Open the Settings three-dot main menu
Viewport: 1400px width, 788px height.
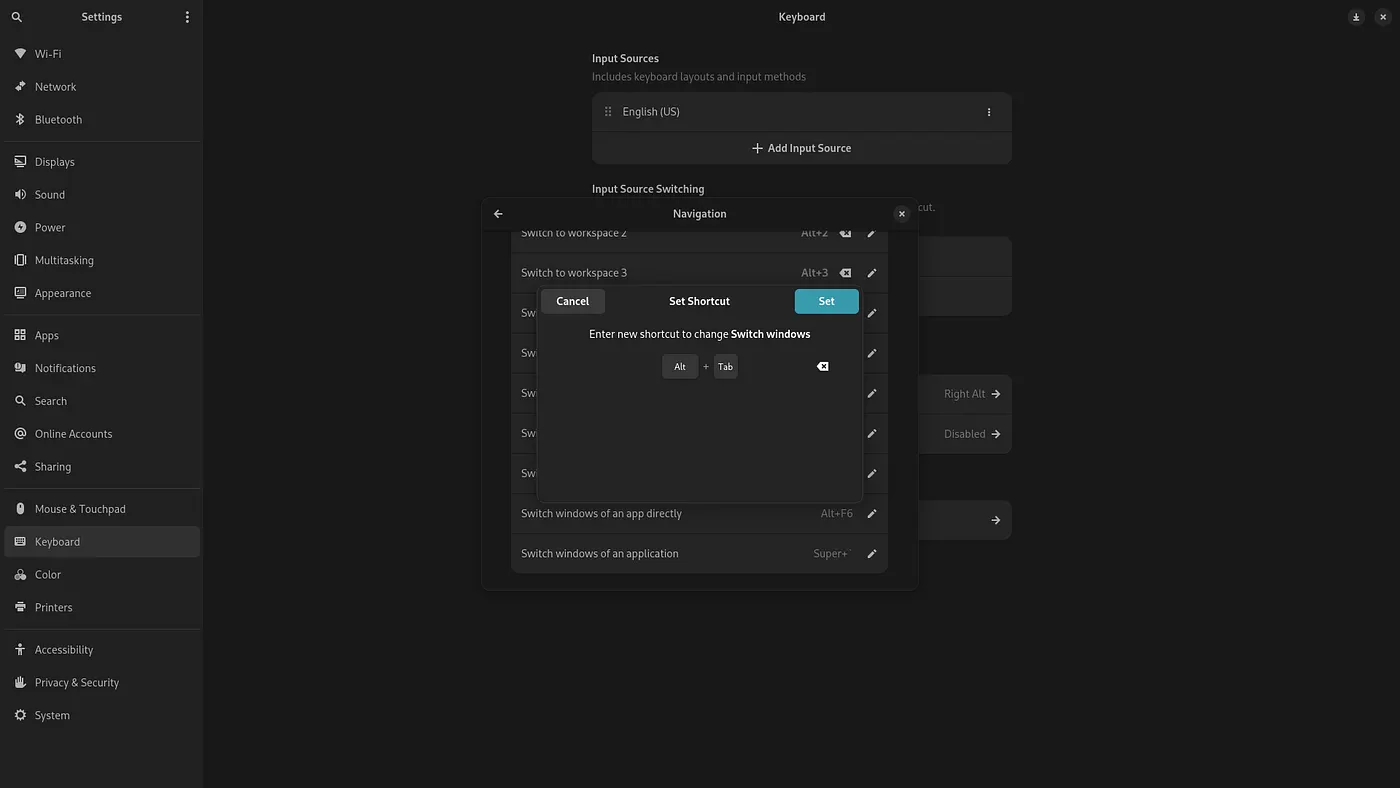click(x=187, y=17)
